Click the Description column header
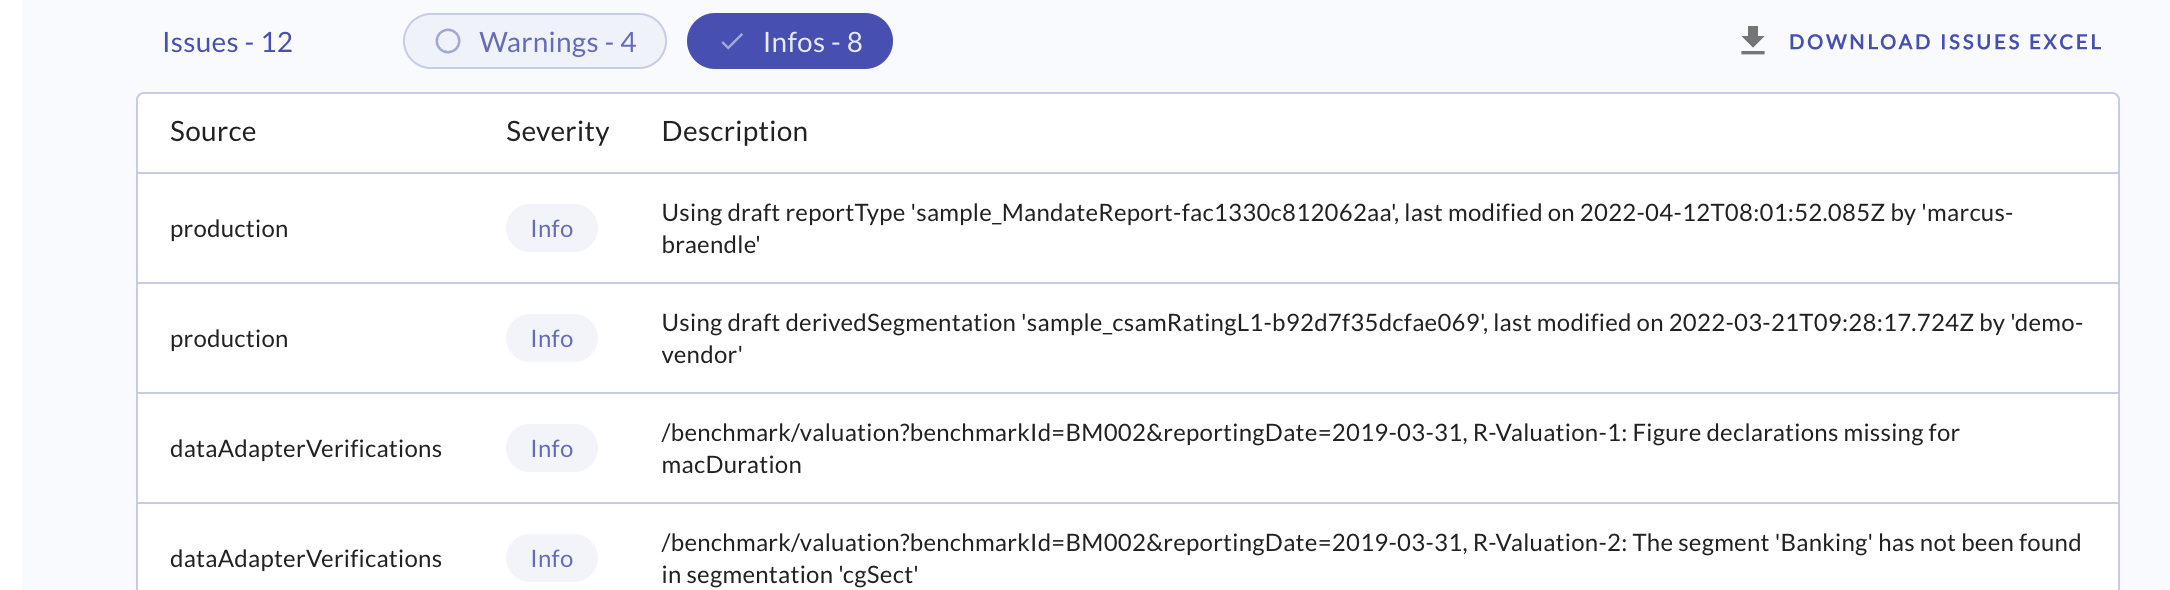2170x590 pixels. (734, 131)
